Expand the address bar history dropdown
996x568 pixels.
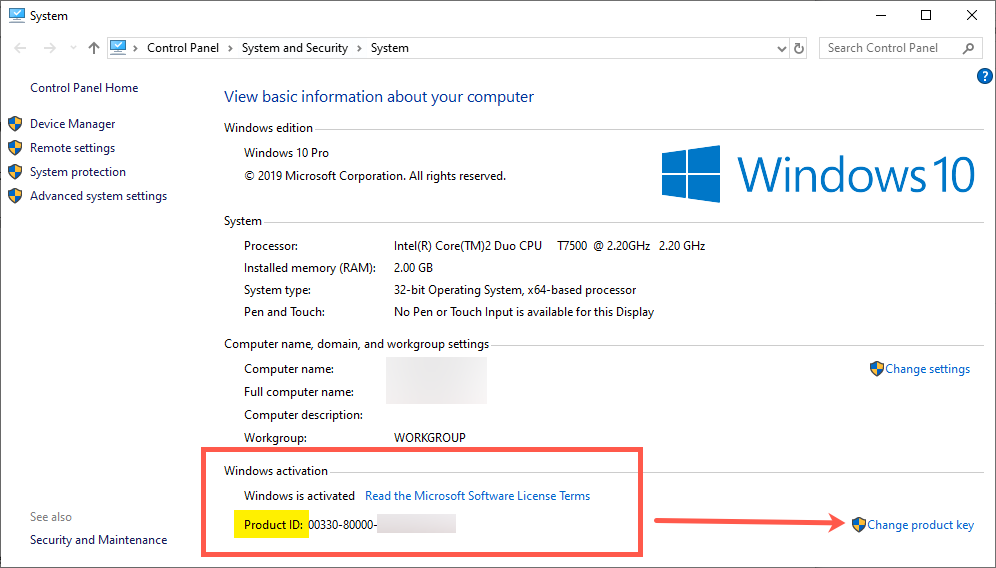coord(782,48)
